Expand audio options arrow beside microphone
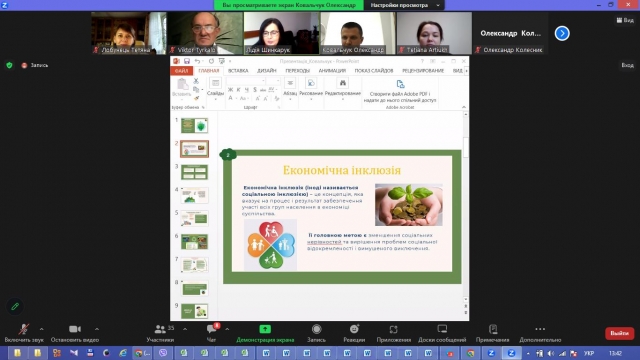This screenshot has width=640, height=360. tap(42, 329)
